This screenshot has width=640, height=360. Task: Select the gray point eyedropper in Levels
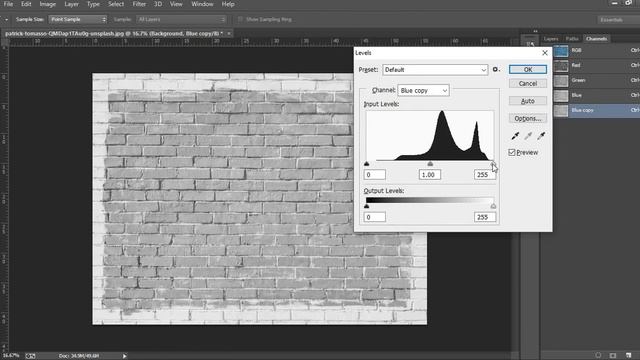tap(528, 136)
